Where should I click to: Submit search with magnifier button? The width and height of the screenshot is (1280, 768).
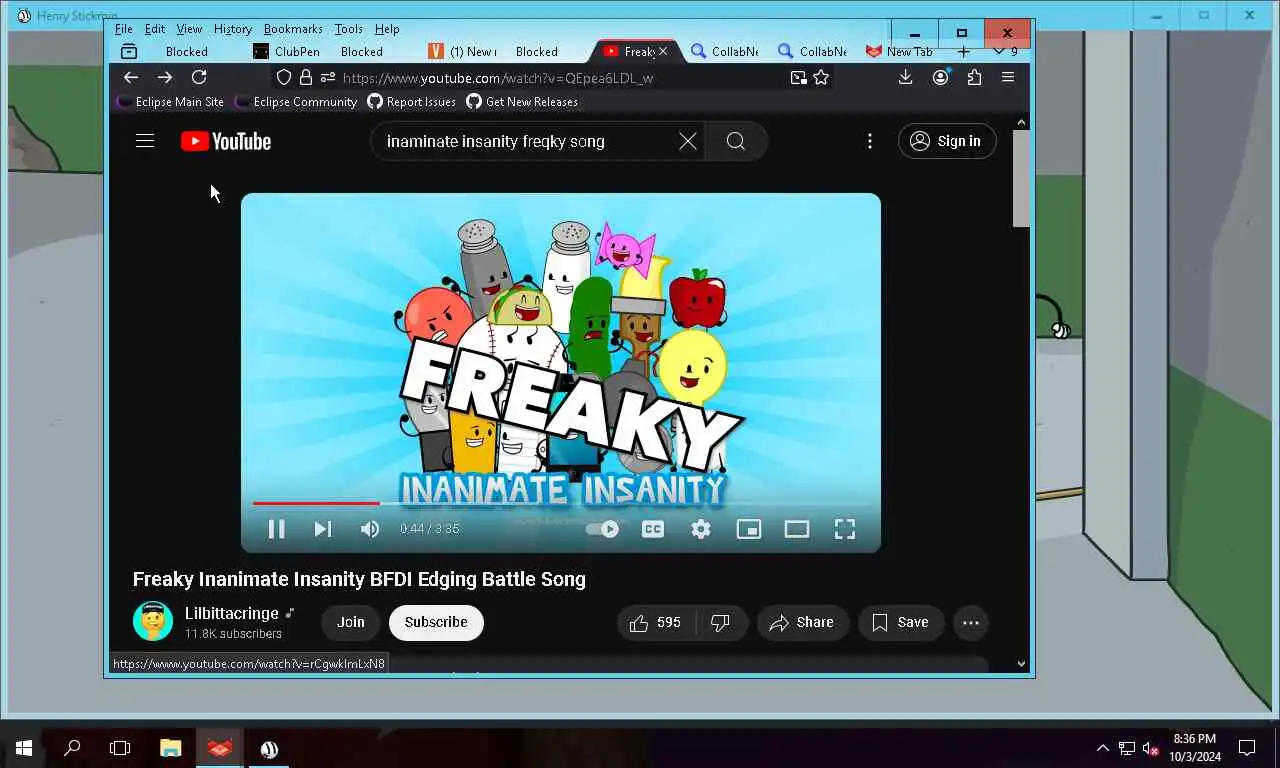click(736, 141)
